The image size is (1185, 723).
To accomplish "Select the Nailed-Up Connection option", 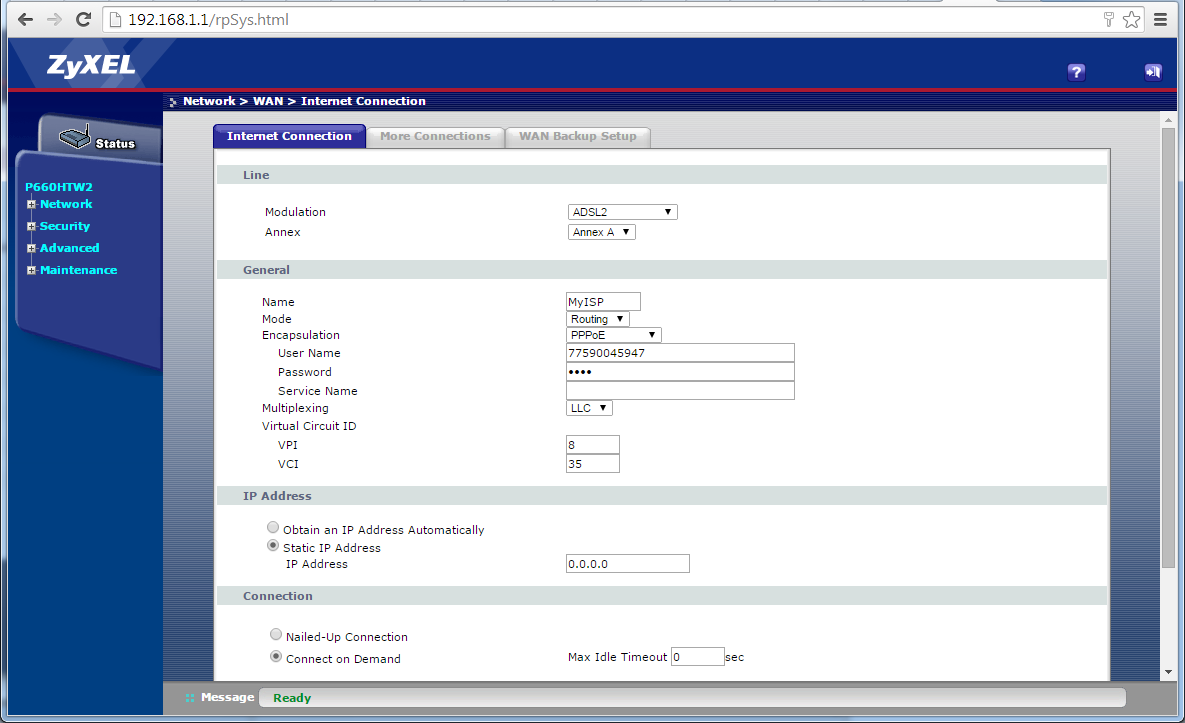I will click(x=276, y=635).
